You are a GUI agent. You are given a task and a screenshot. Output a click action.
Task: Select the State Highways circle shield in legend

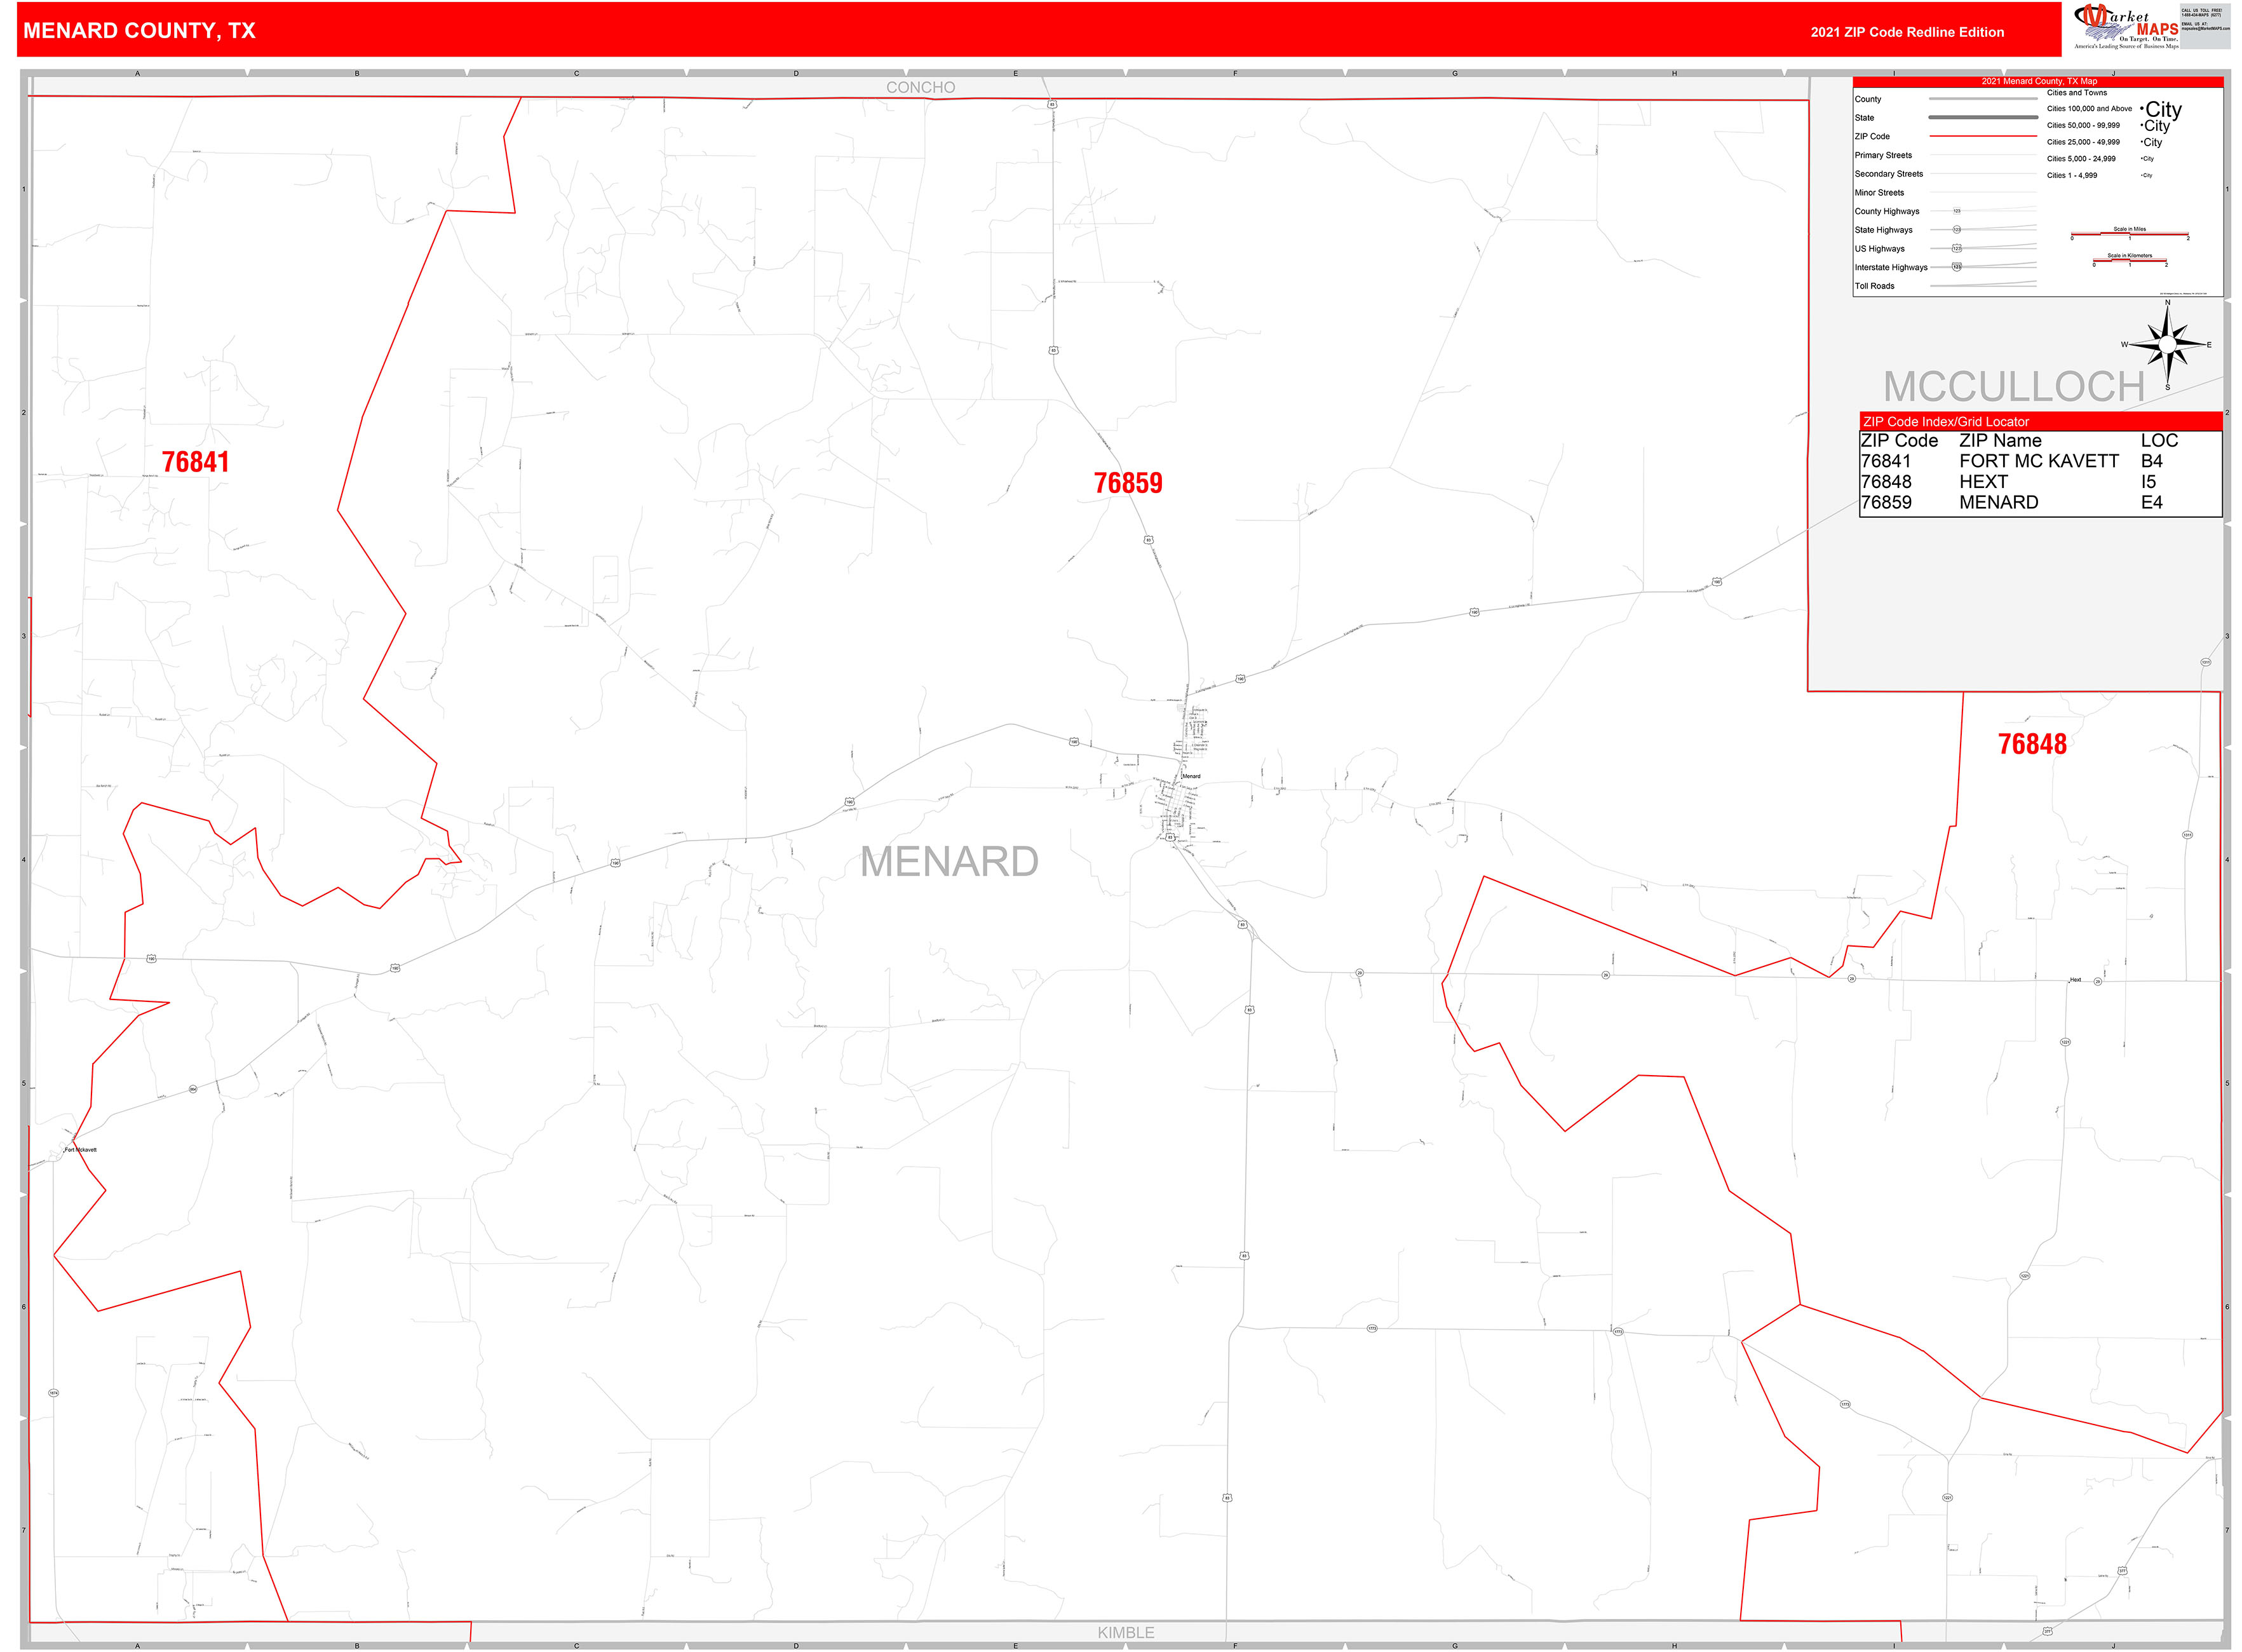1957,230
